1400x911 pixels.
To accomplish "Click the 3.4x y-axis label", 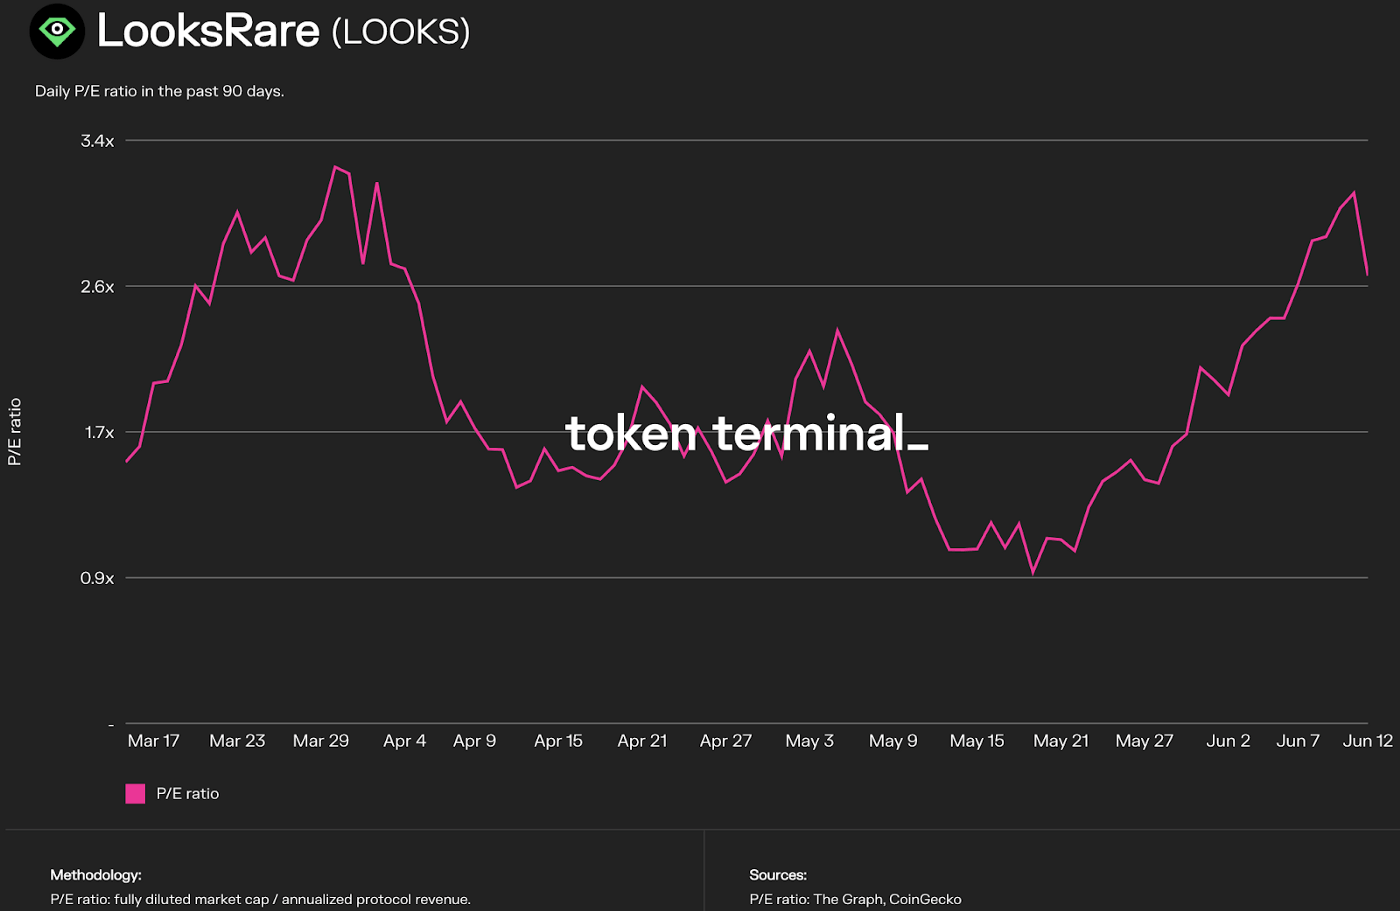I will pyautogui.click(x=98, y=140).
